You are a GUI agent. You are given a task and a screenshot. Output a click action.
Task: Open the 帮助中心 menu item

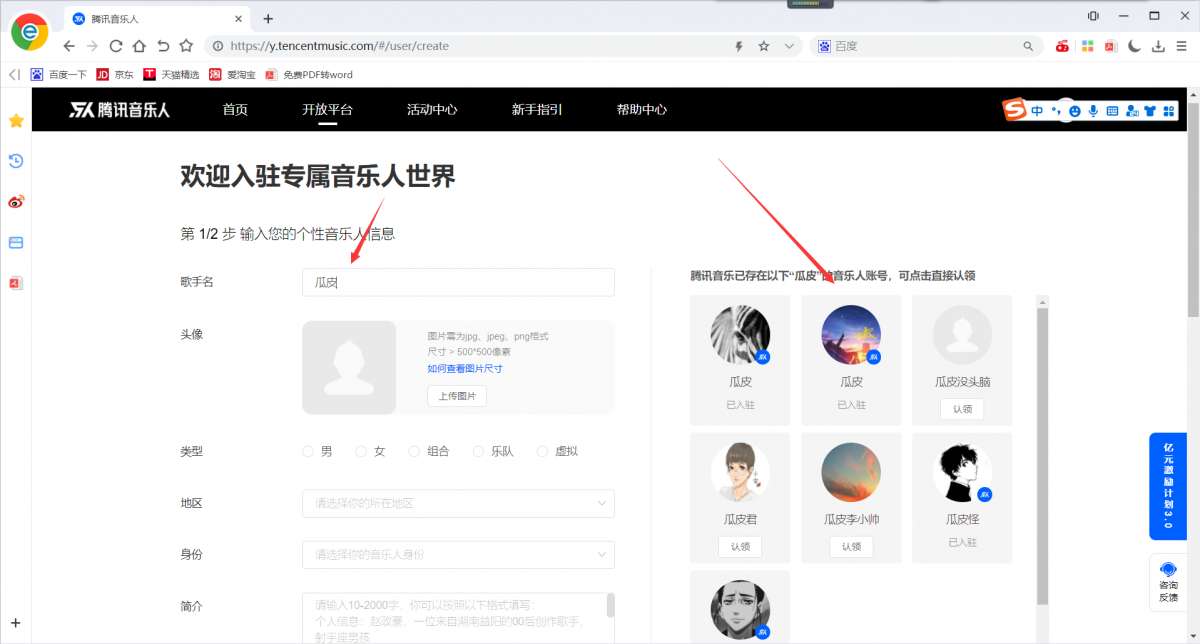(642, 110)
